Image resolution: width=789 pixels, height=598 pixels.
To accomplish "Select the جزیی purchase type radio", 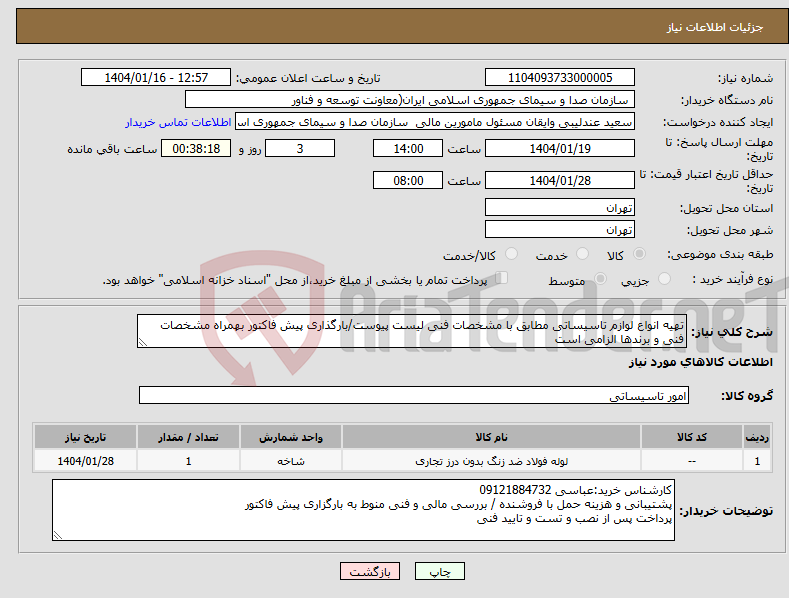I will click(x=664, y=278).
